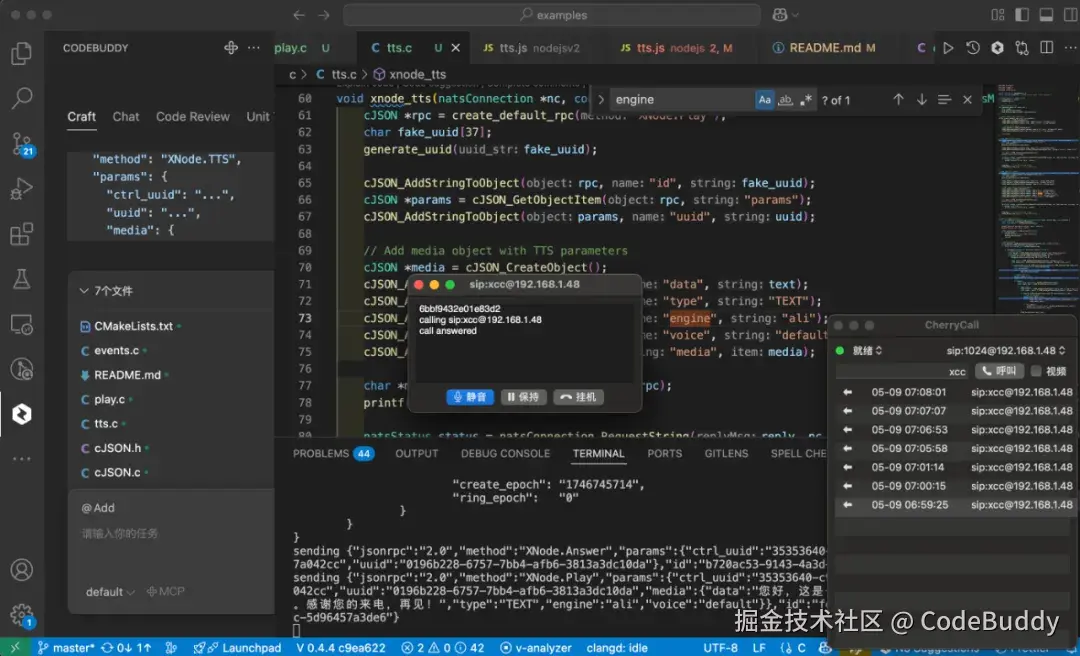Toggle Match Case in find widget
This screenshot has height=656, width=1080.
pos(765,100)
